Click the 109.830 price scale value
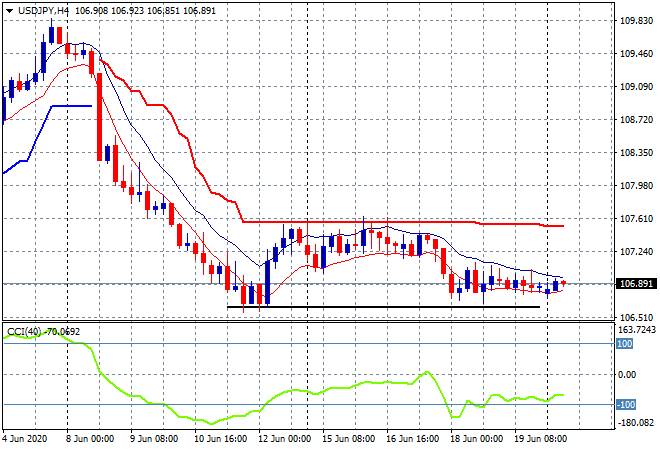The width and height of the screenshot is (660, 450). click(636, 21)
